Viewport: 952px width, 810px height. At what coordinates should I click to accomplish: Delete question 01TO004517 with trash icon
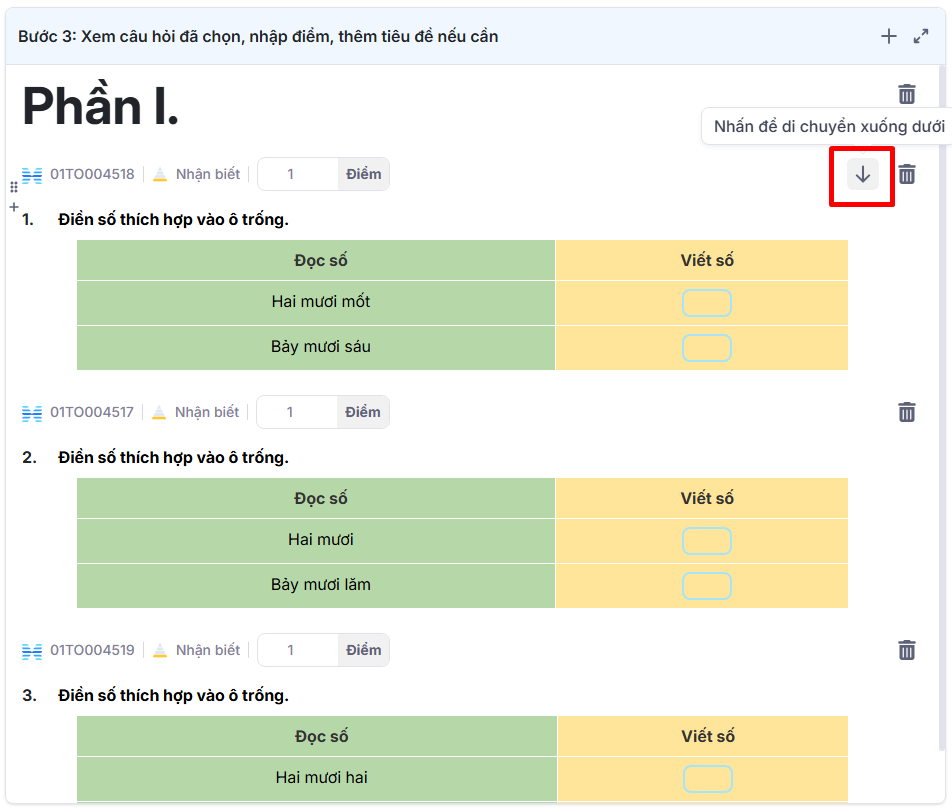907,412
